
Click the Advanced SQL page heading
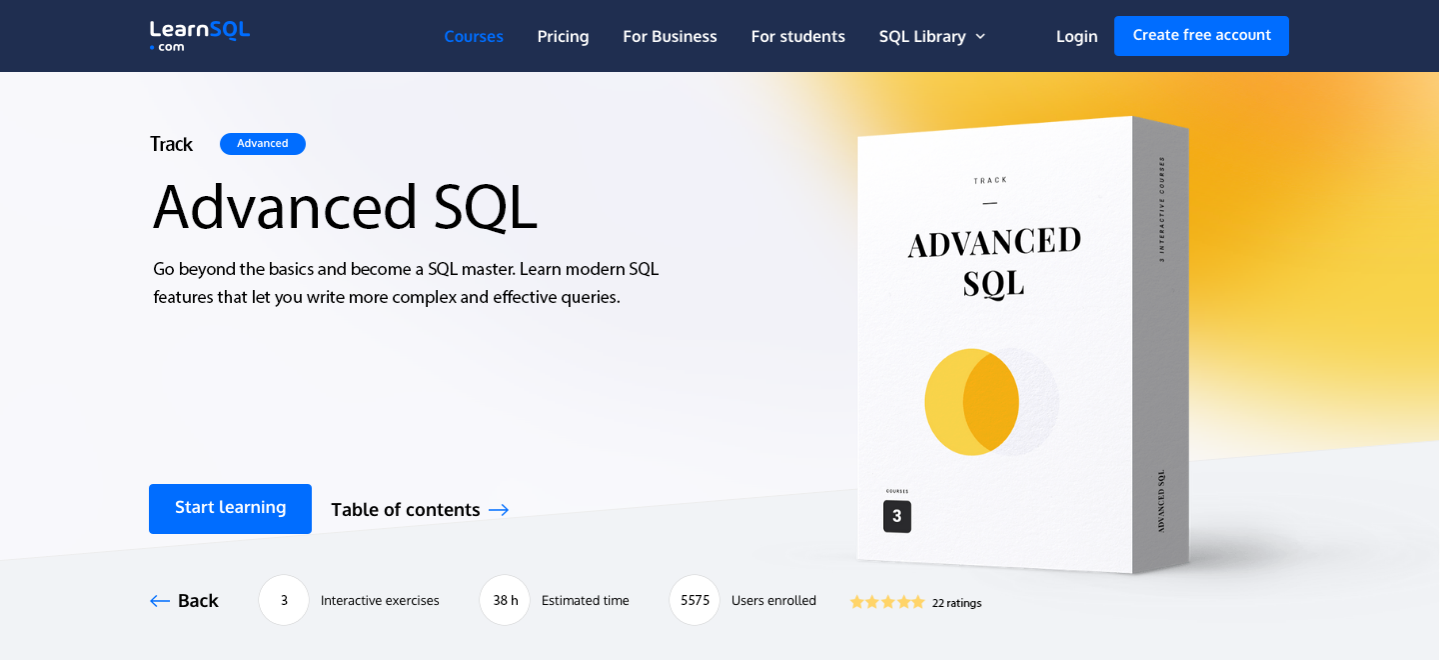pos(345,207)
